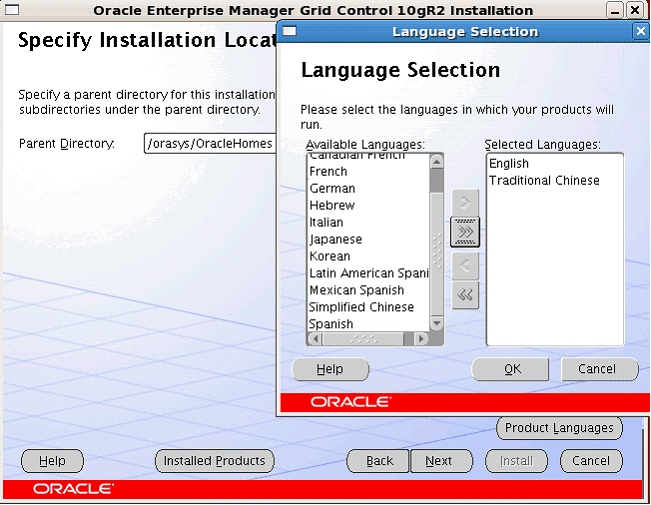Select English in Selected Languages
This screenshot has height=505, width=651.
pyautogui.click(x=555, y=163)
